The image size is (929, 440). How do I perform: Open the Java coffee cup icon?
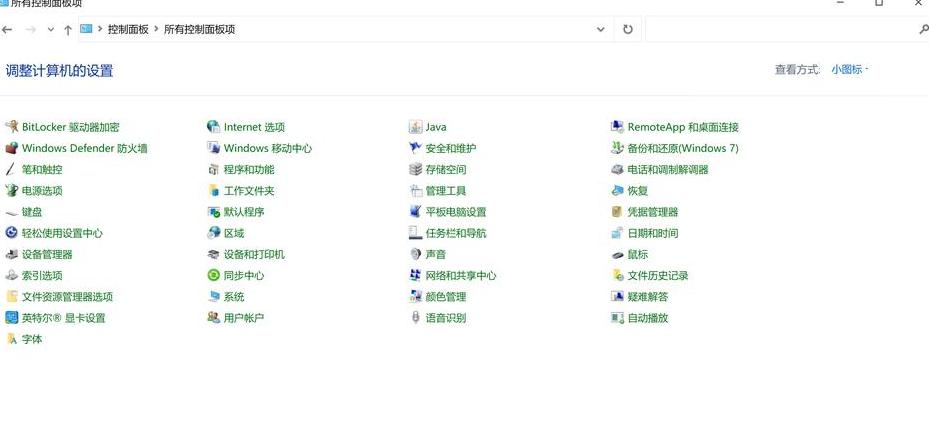(415, 127)
